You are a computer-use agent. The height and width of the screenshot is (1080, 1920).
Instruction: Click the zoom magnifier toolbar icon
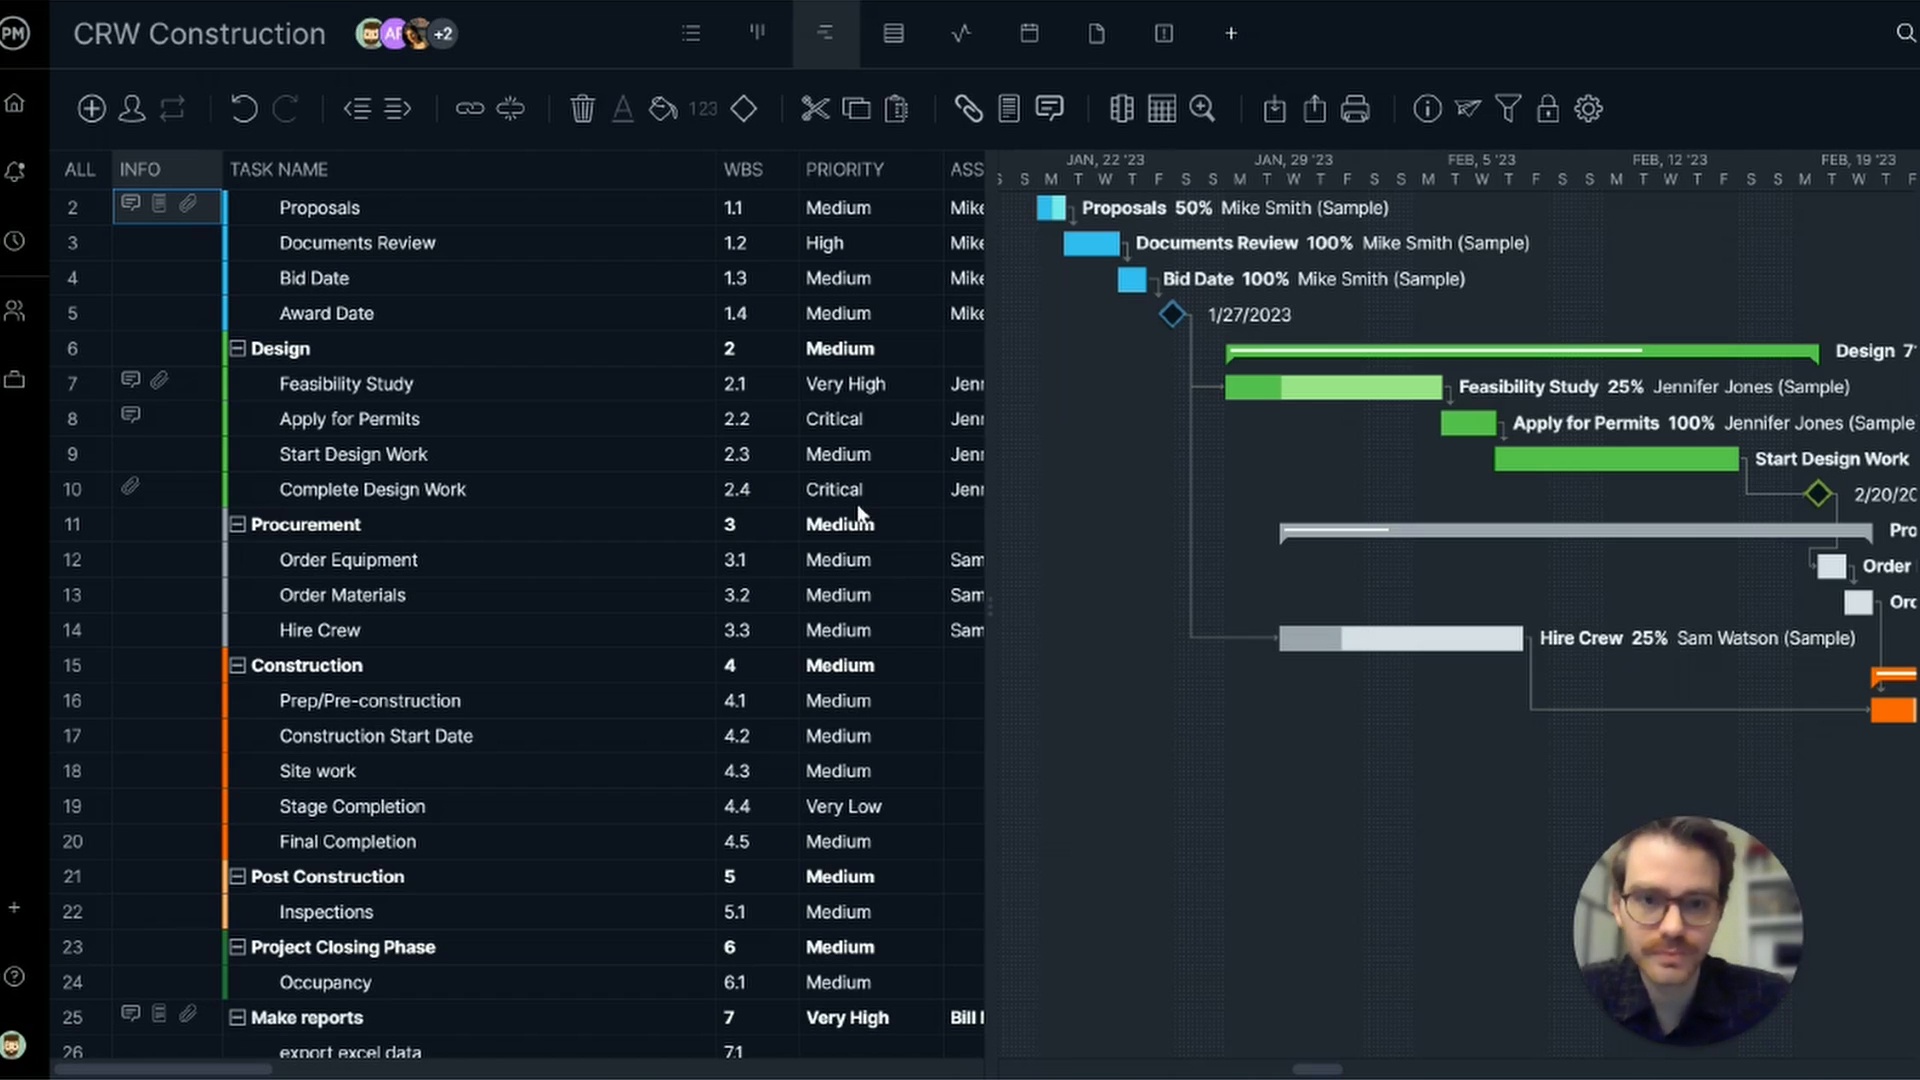click(1202, 109)
